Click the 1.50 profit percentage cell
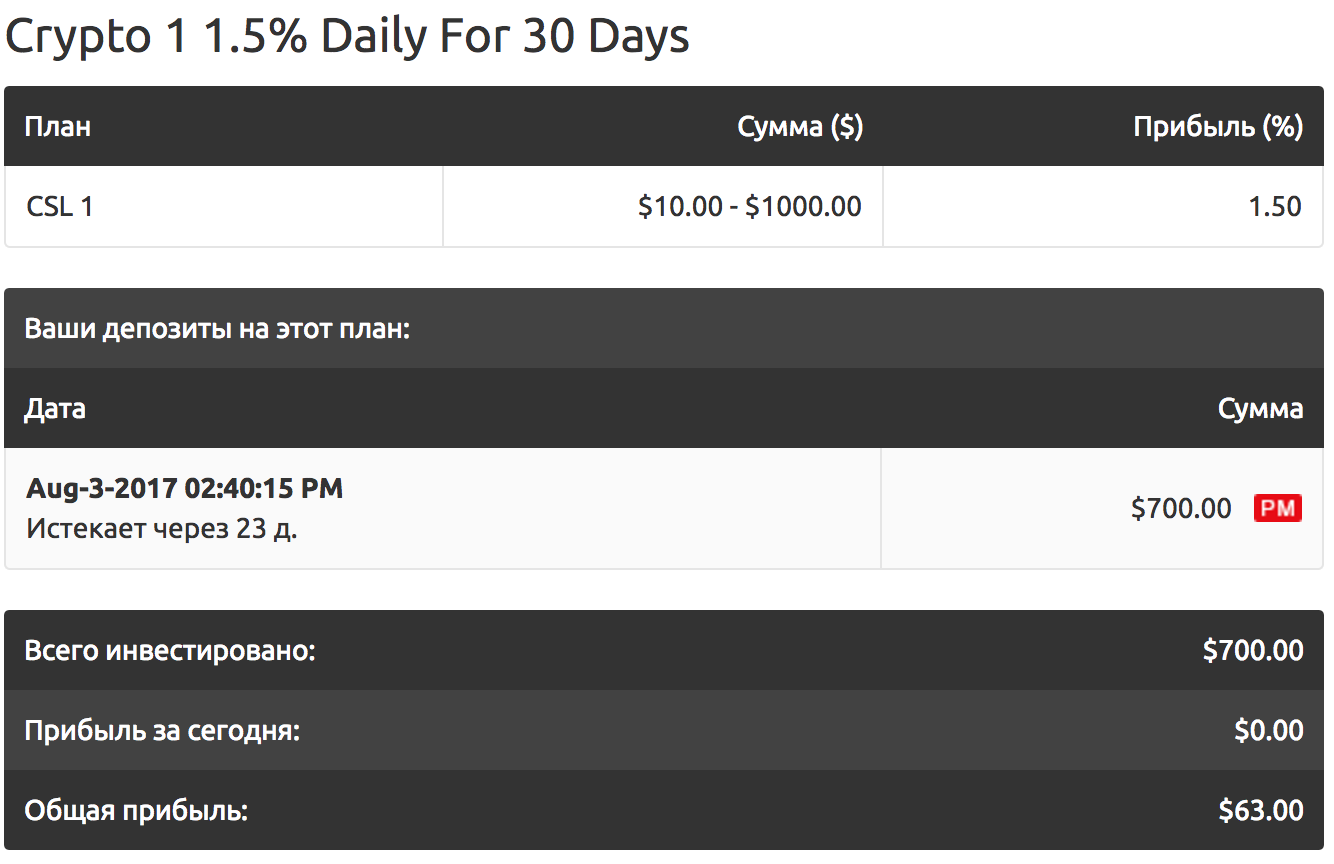 pyautogui.click(x=1275, y=207)
